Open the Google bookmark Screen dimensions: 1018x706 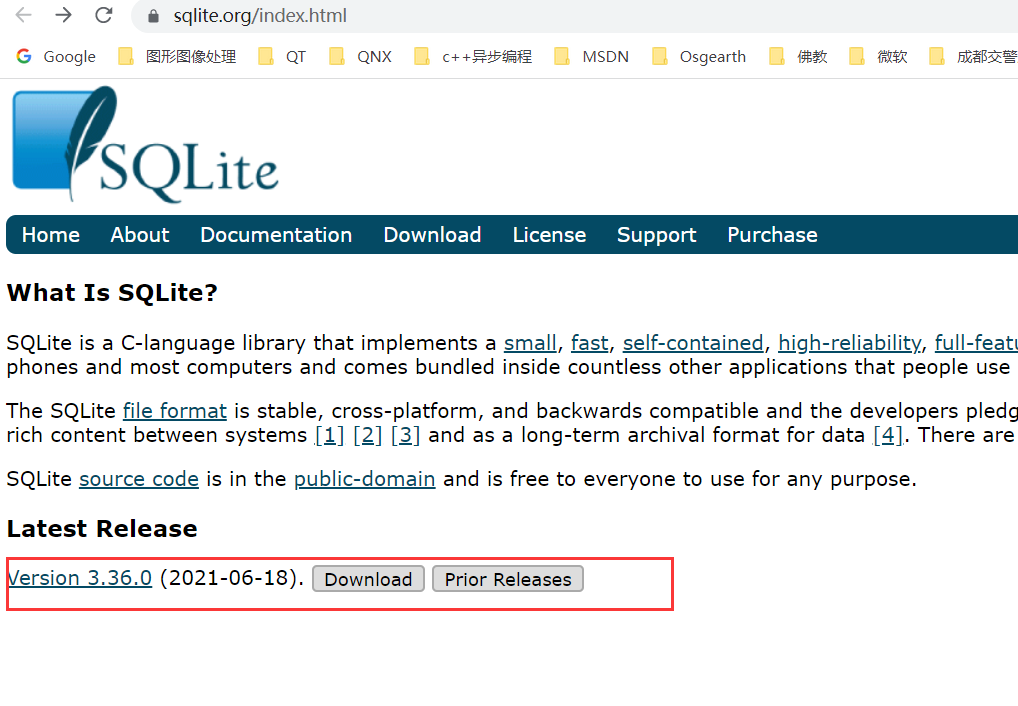(x=56, y=57)
